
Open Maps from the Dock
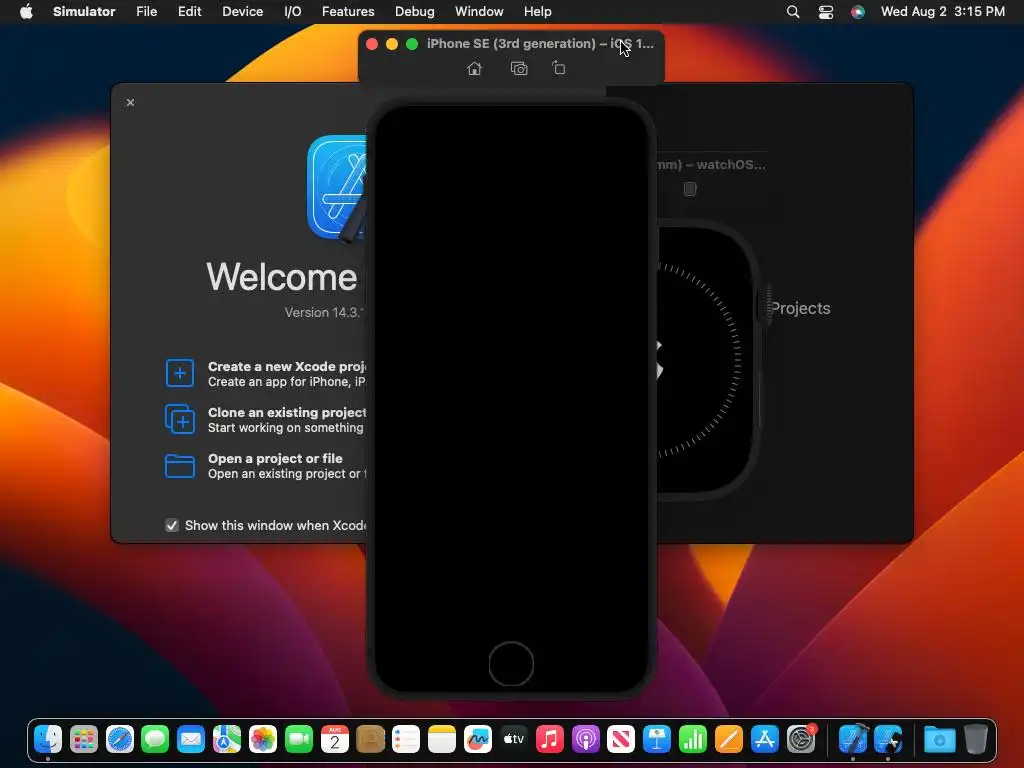click(x=227, y=739)
